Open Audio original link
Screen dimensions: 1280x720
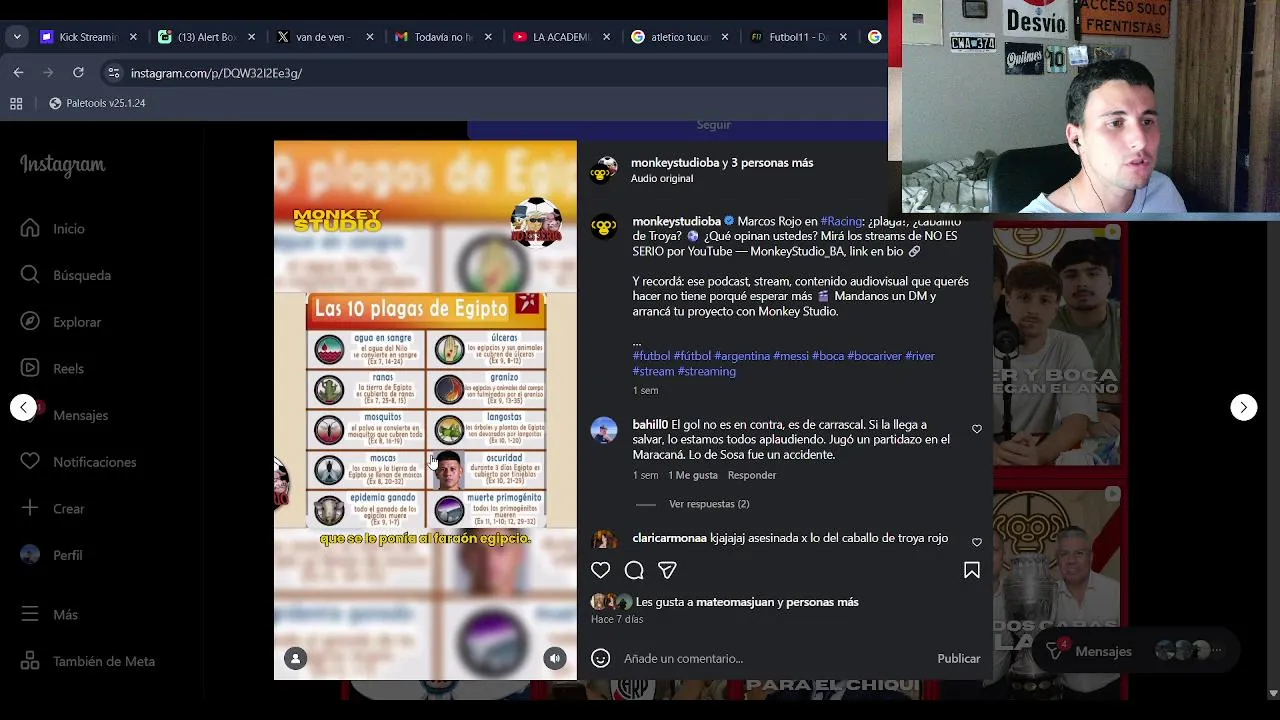(x=662, y=178)
